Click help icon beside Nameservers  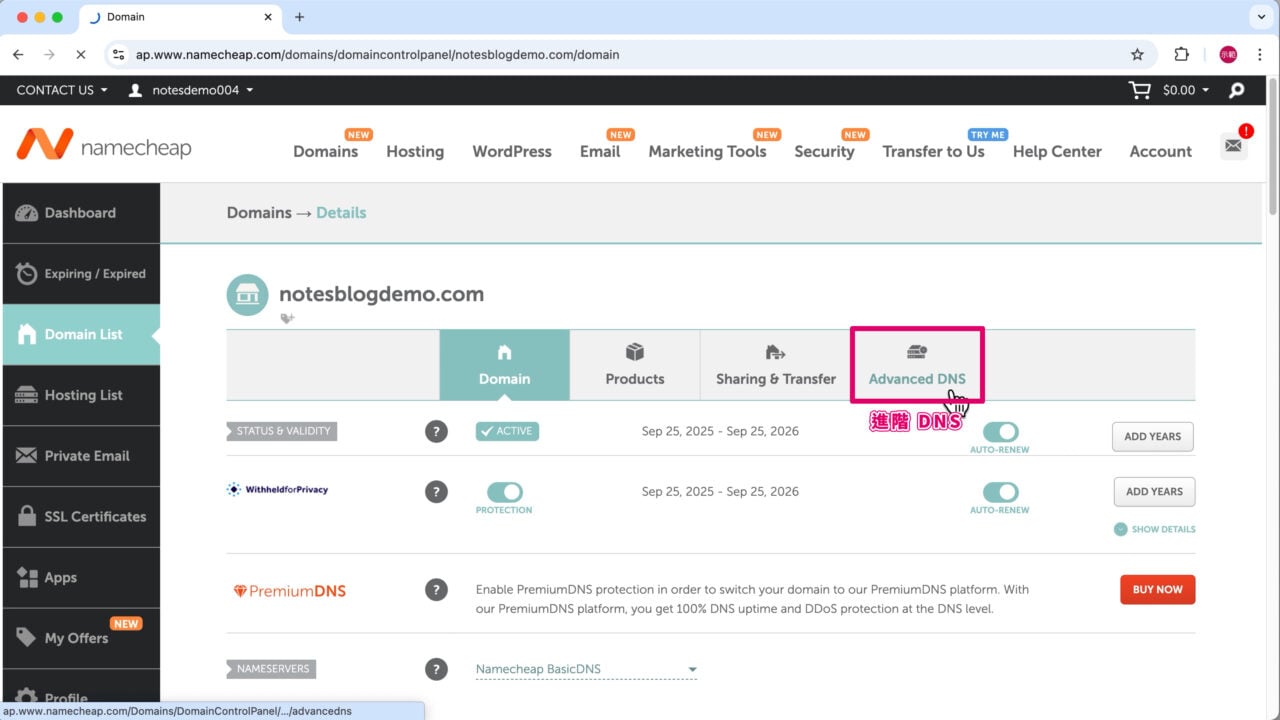point(436,669)
